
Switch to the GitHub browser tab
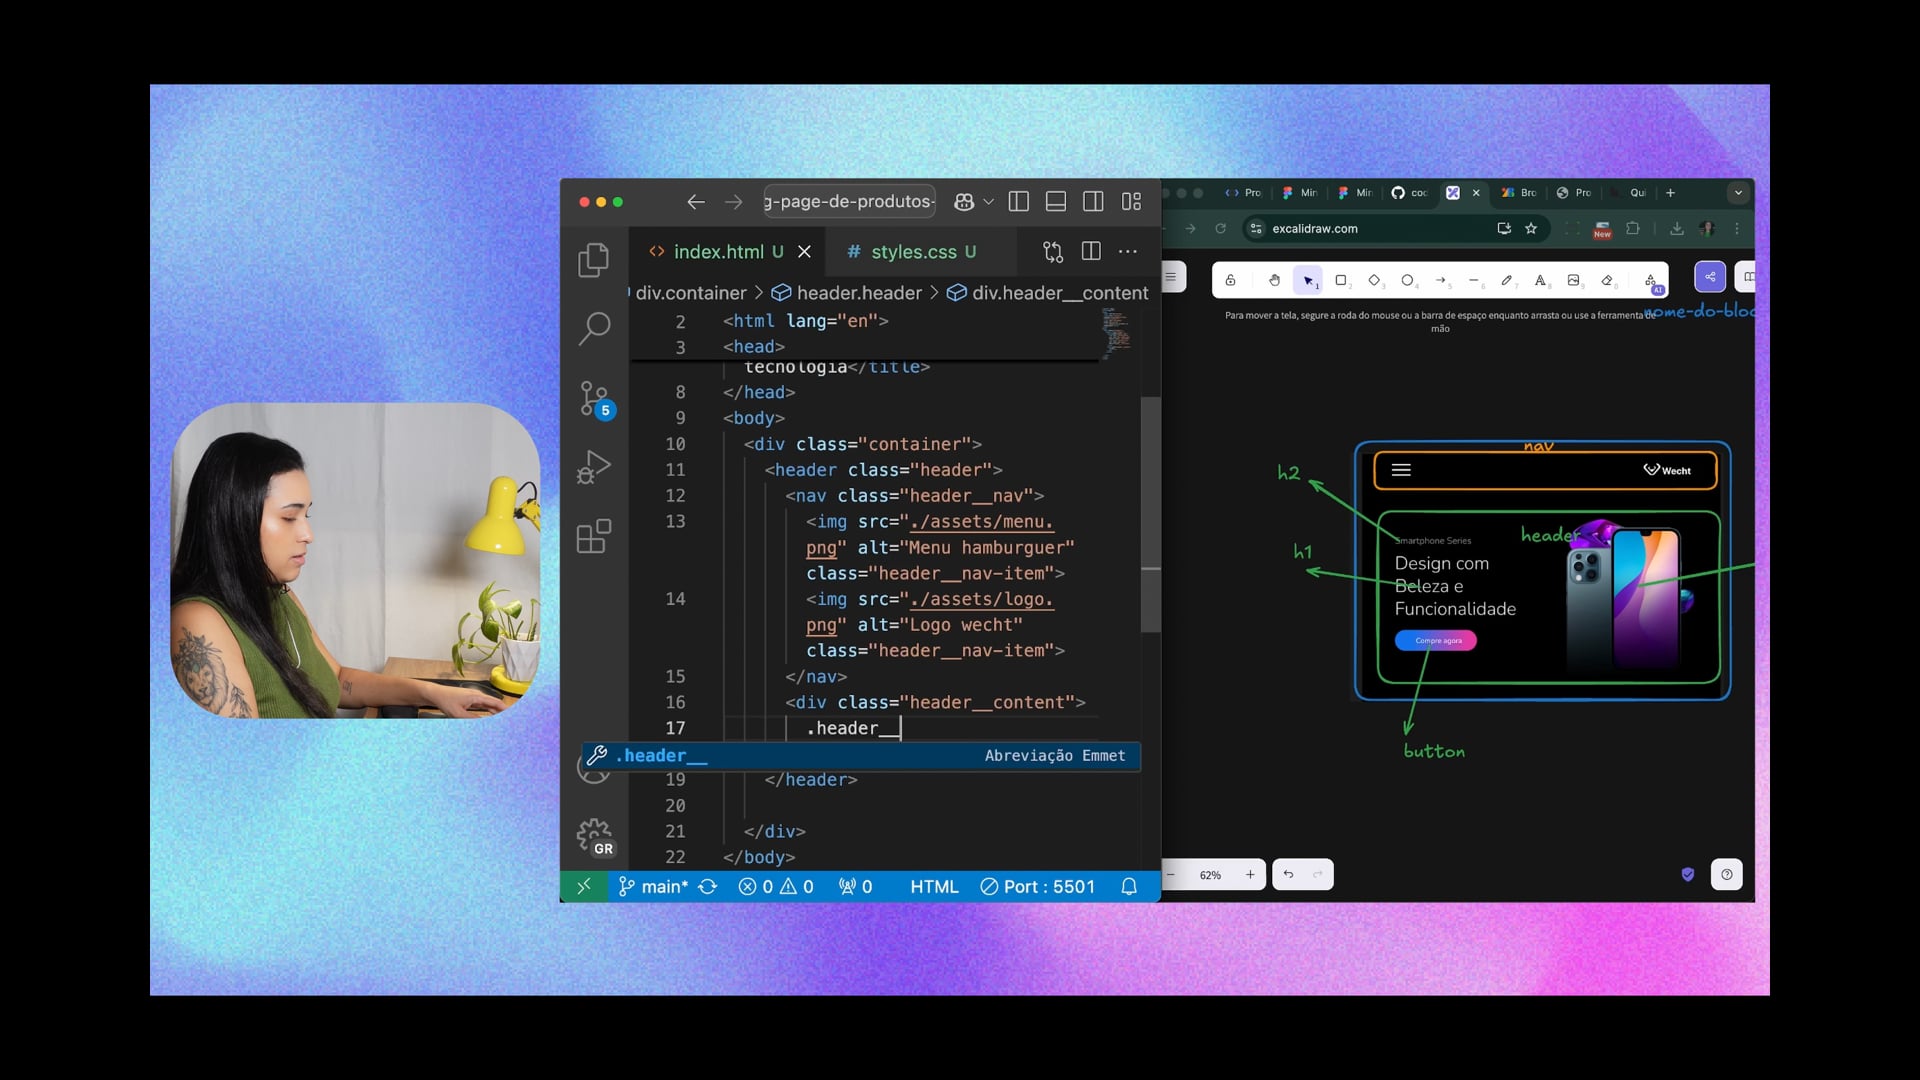coord(1409,193)
